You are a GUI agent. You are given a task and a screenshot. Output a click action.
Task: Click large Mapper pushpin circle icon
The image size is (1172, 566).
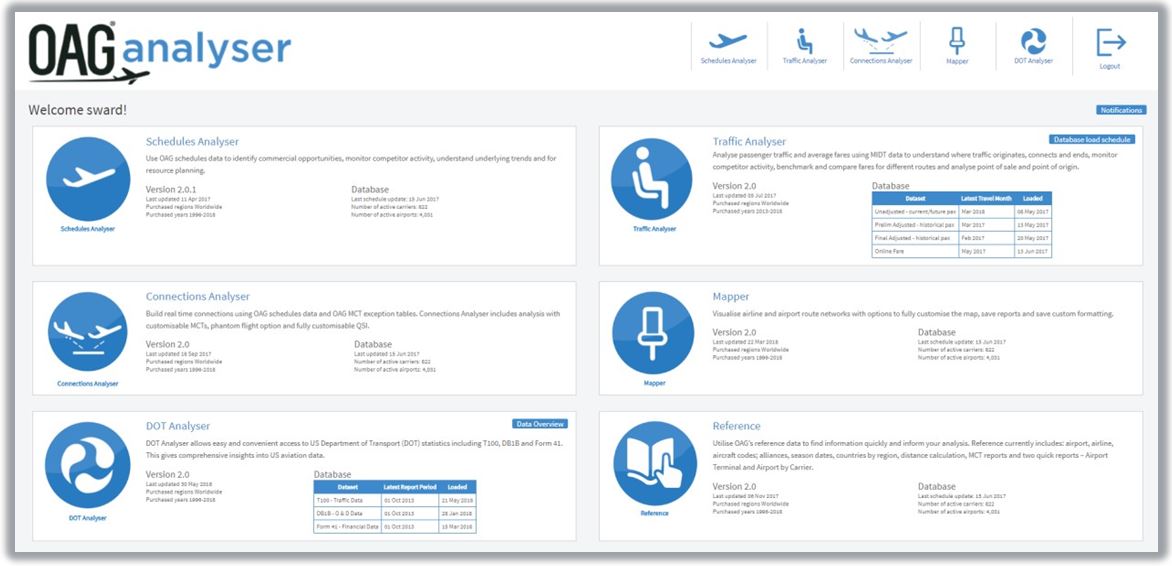coord(654,334)
